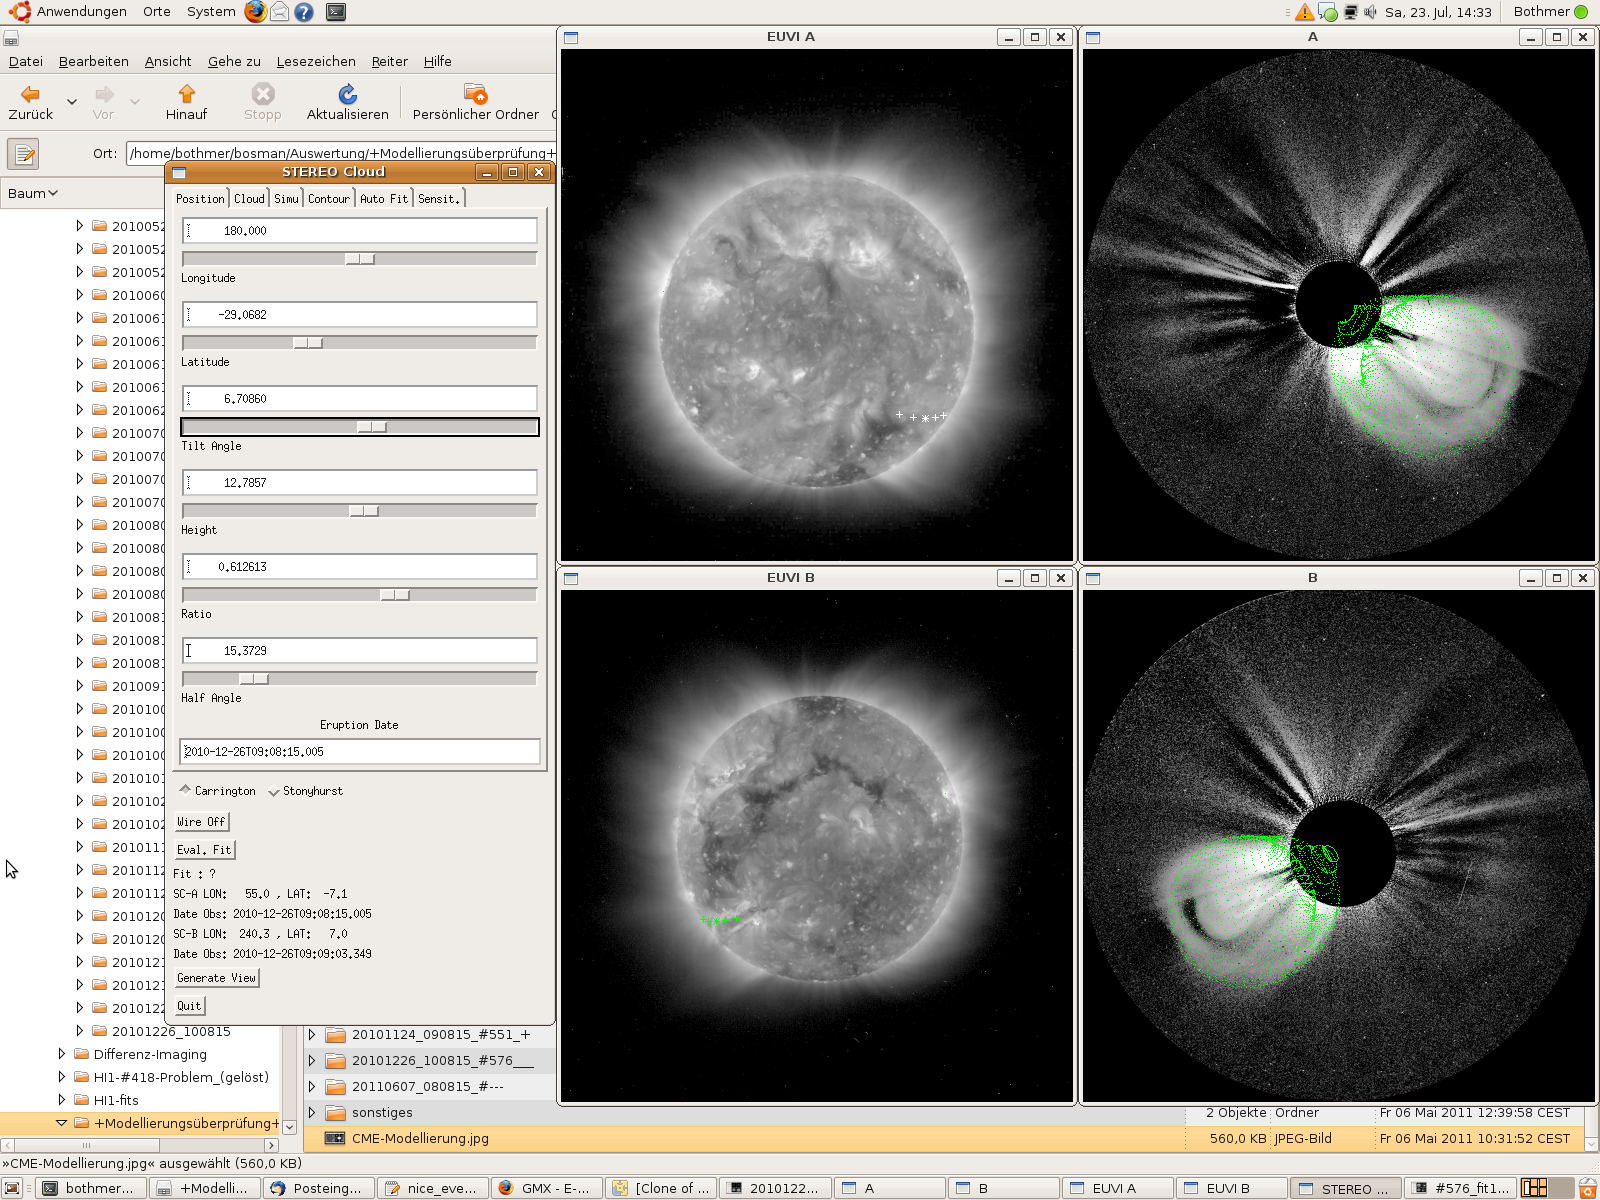
Task: Click the Vor forward arrow icon
Action: tap(104, 94)
